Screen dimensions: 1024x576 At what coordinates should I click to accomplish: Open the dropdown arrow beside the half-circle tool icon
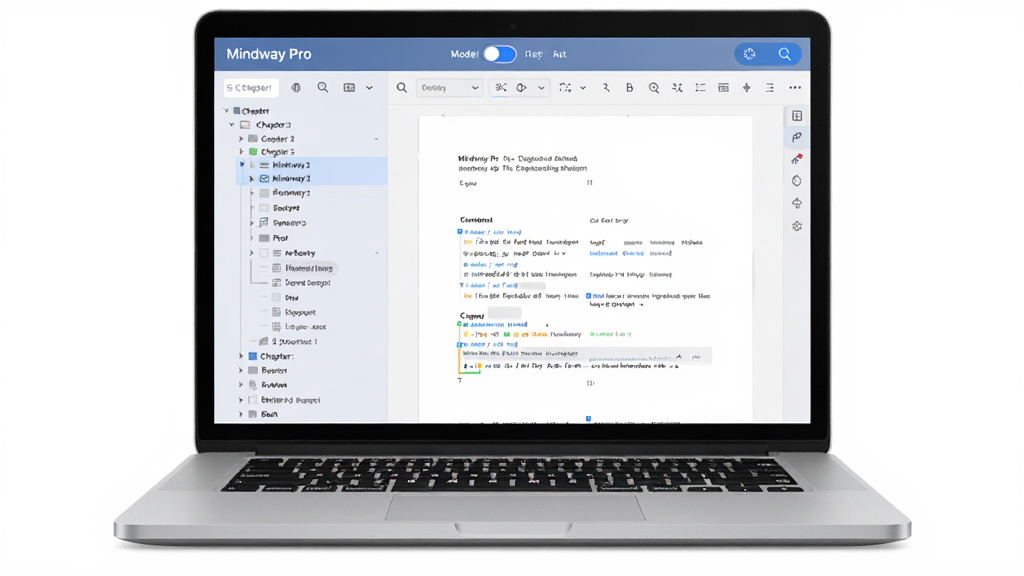(541, 88)
